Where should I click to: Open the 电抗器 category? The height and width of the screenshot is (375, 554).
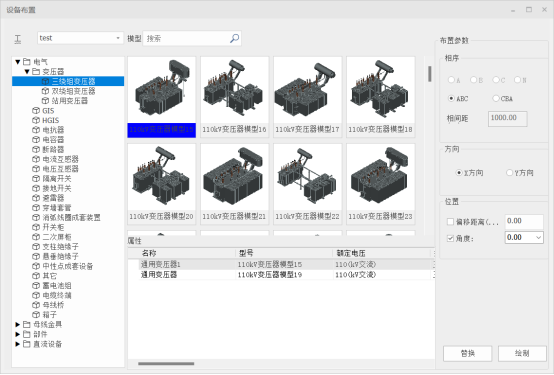pyautogui.click(x=48, y=130)
